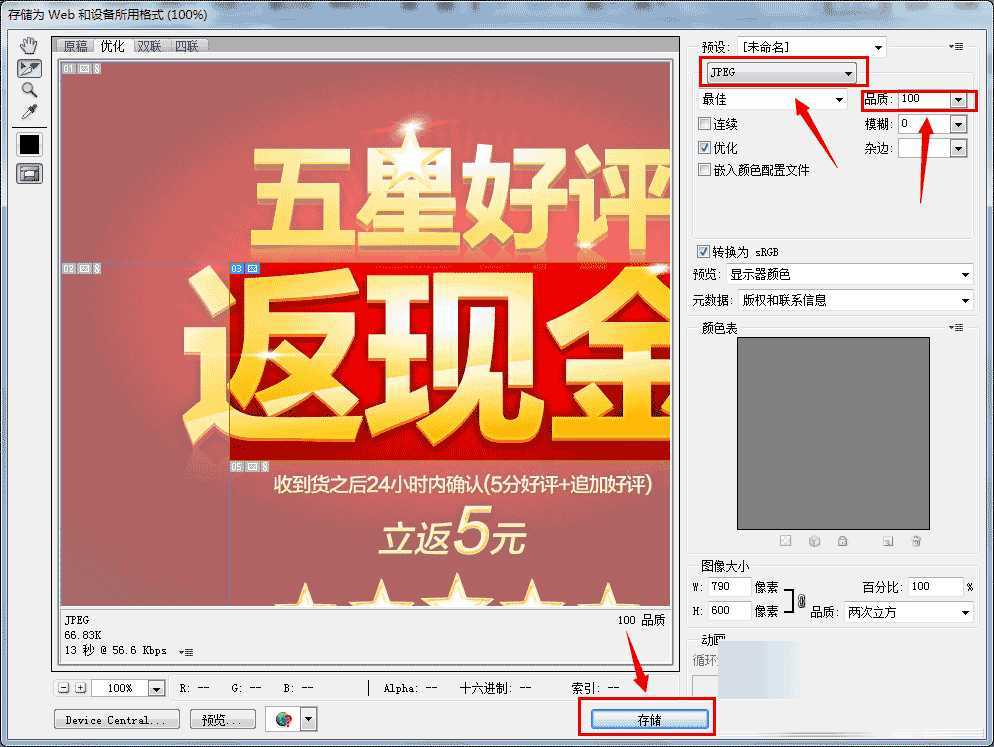Viewport: 994px width, 747px height.
Task: Select the Zoom tool
Action: pyautogui.click(x=29, y=90)
